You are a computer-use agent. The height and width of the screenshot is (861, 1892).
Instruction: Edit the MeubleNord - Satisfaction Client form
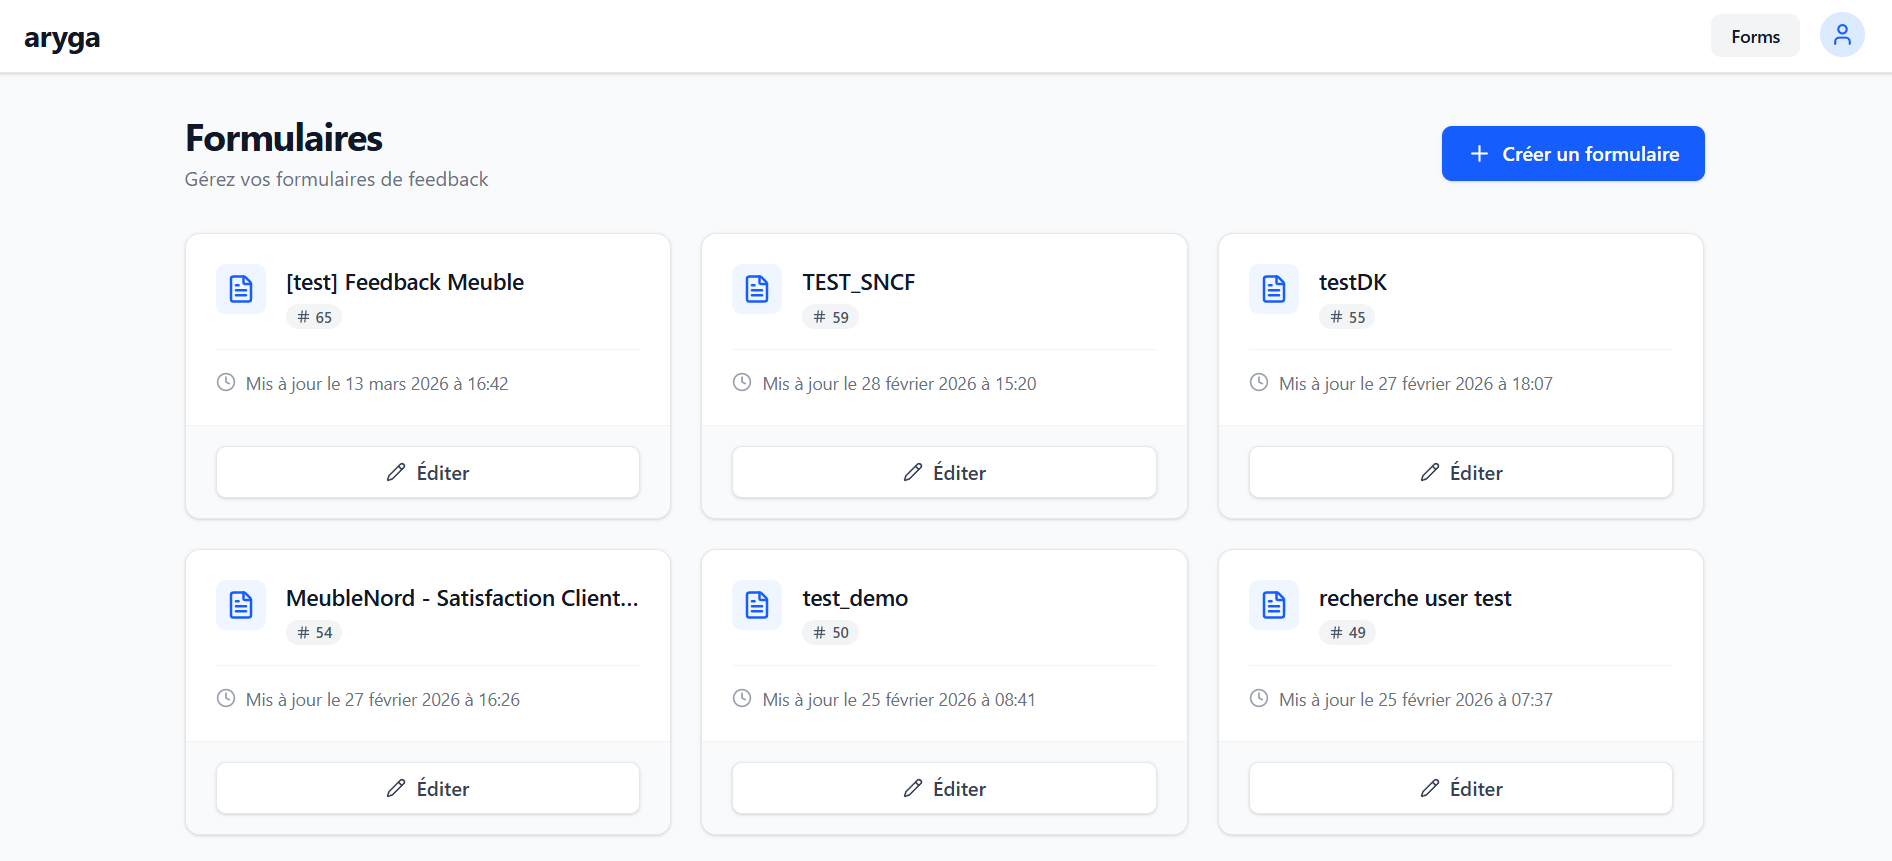(428, 788)
